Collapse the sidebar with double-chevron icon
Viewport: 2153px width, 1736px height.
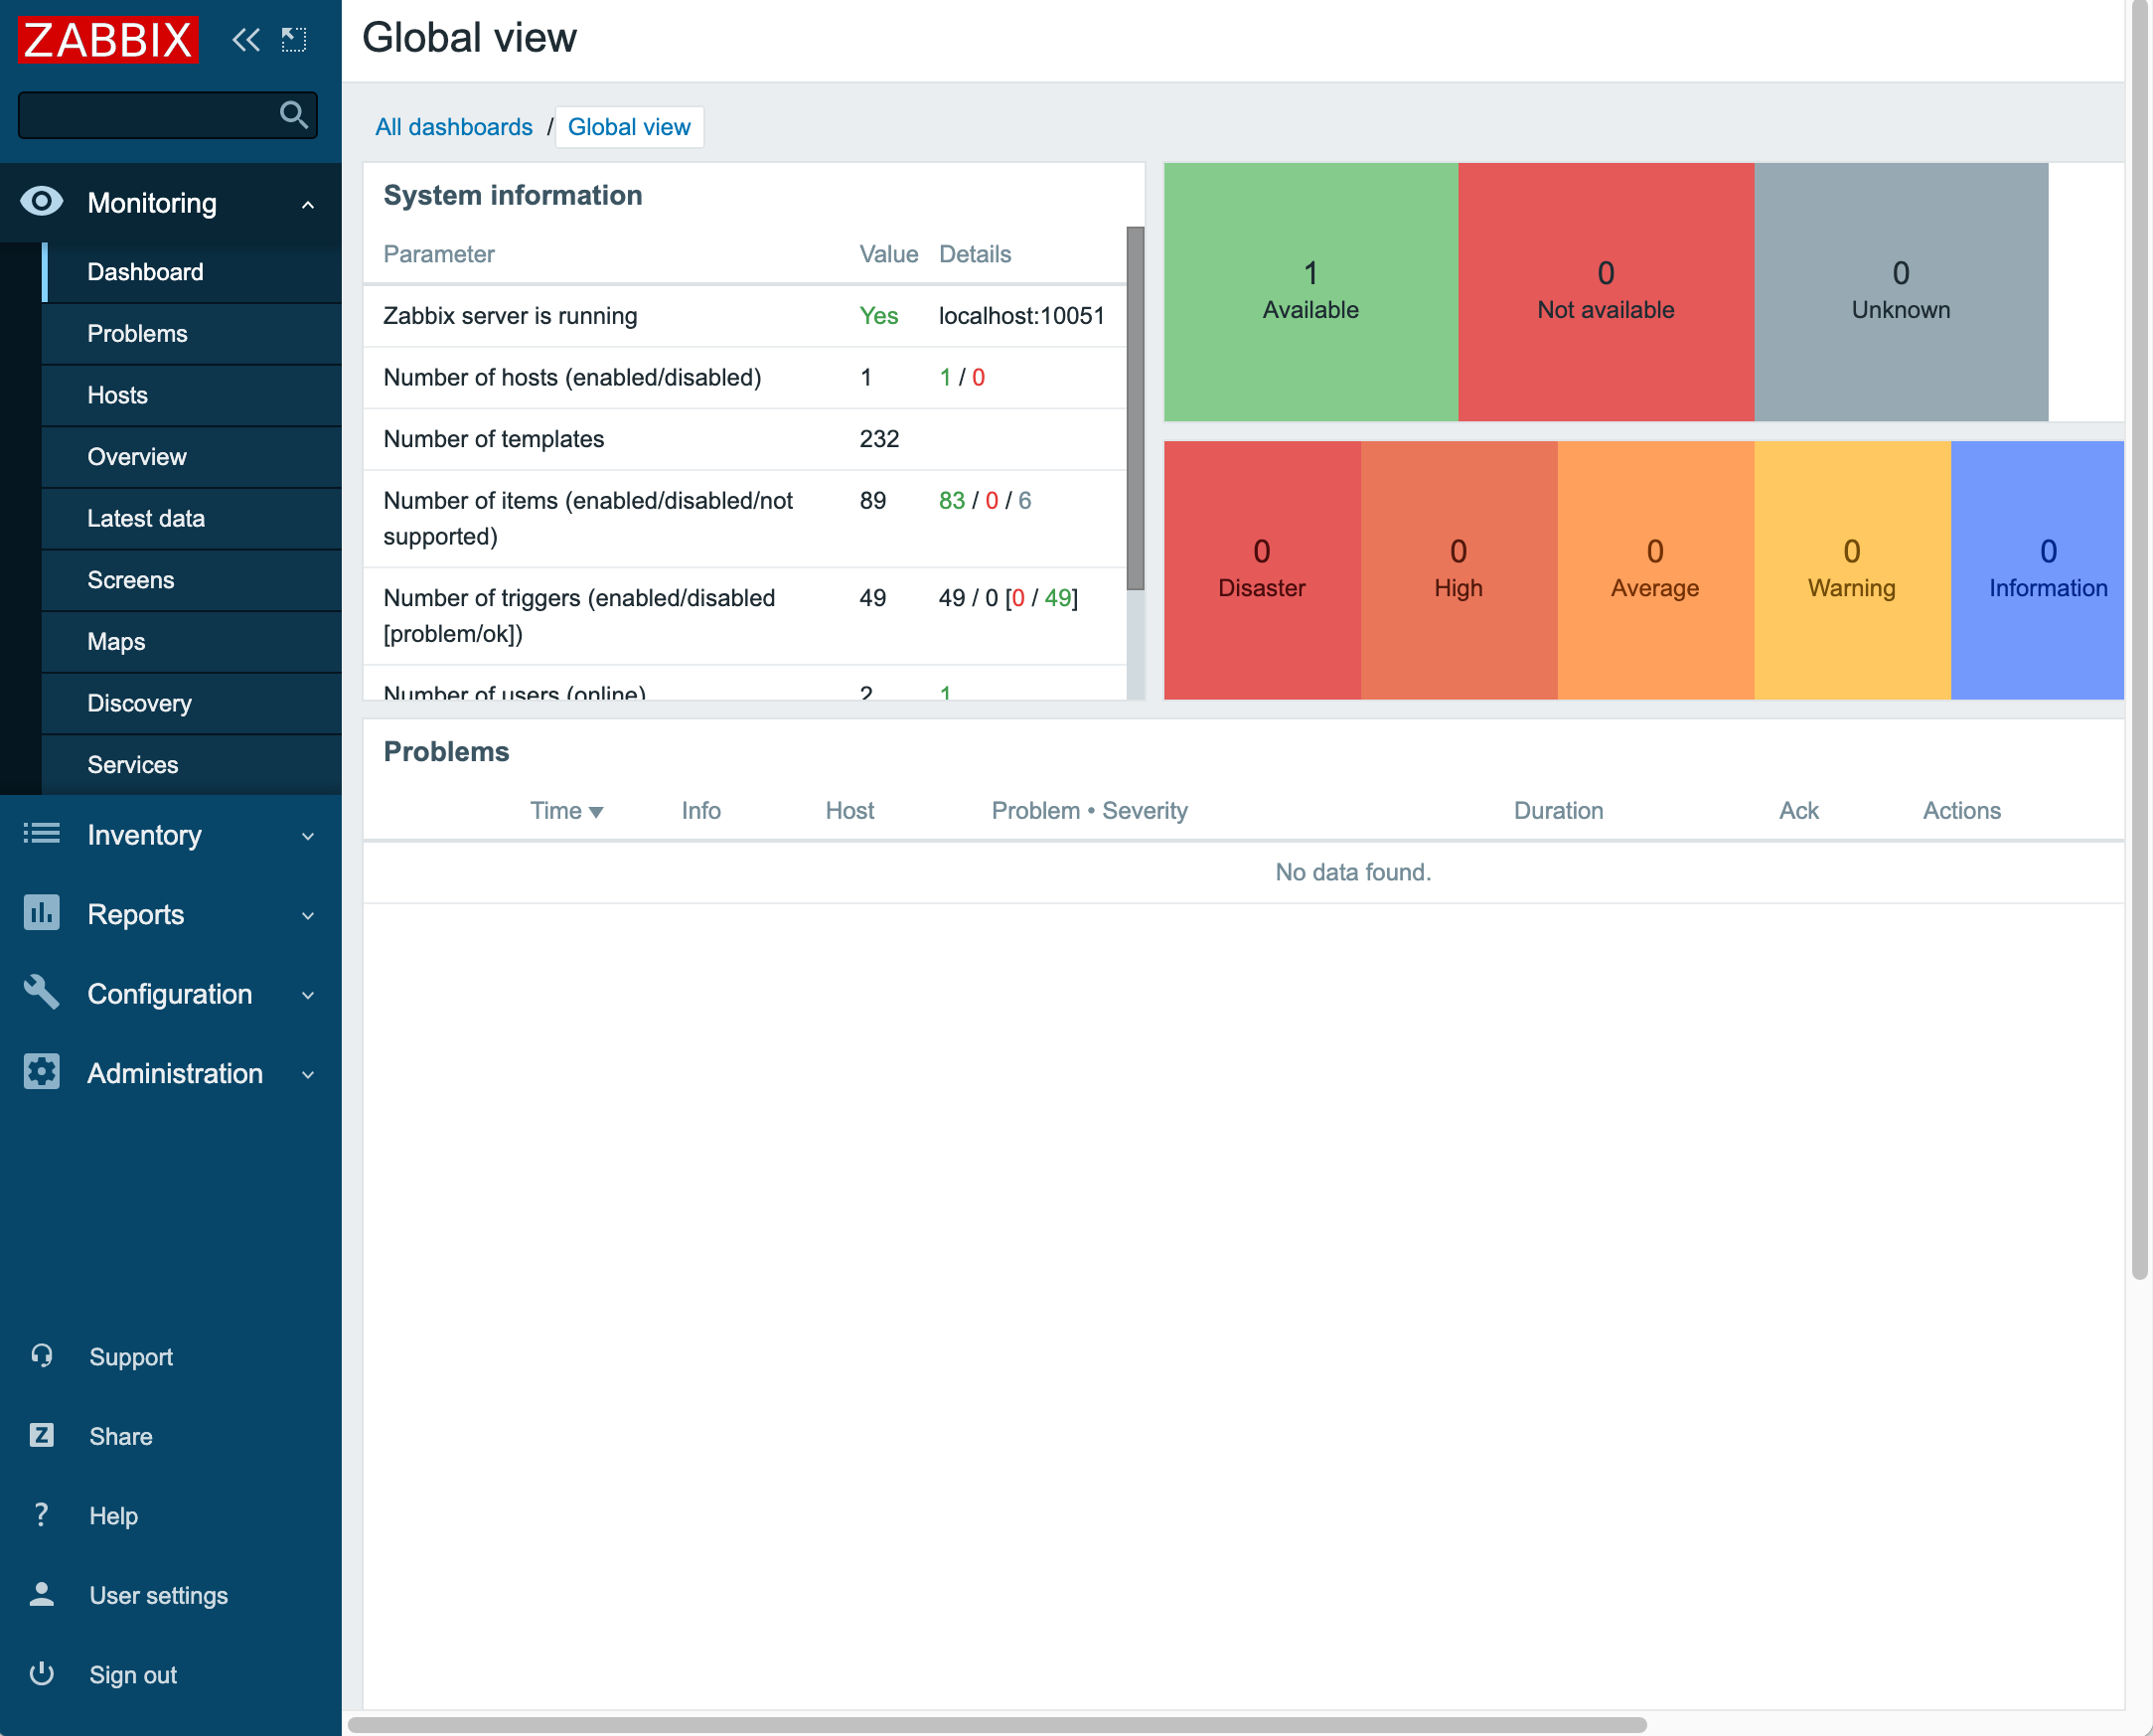246,40
